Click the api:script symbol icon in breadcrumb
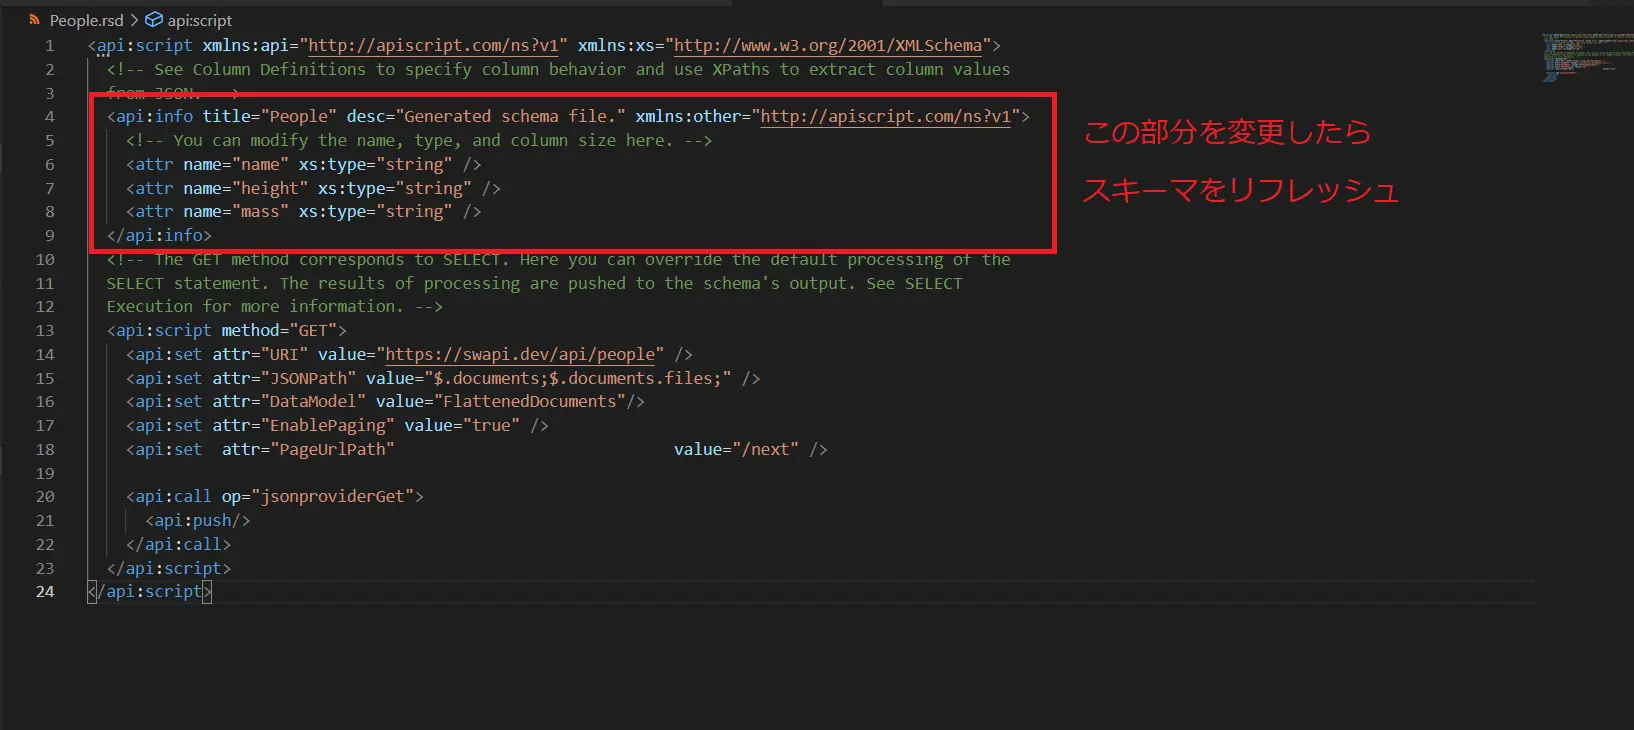This screenshot has width=1634, height=730. [x=154, y=20]
